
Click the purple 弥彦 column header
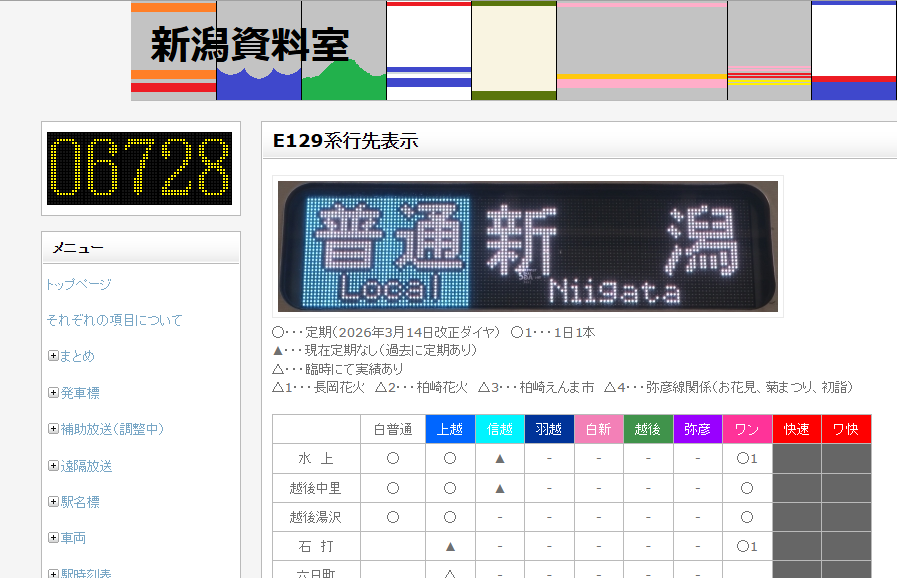[697, 429]
